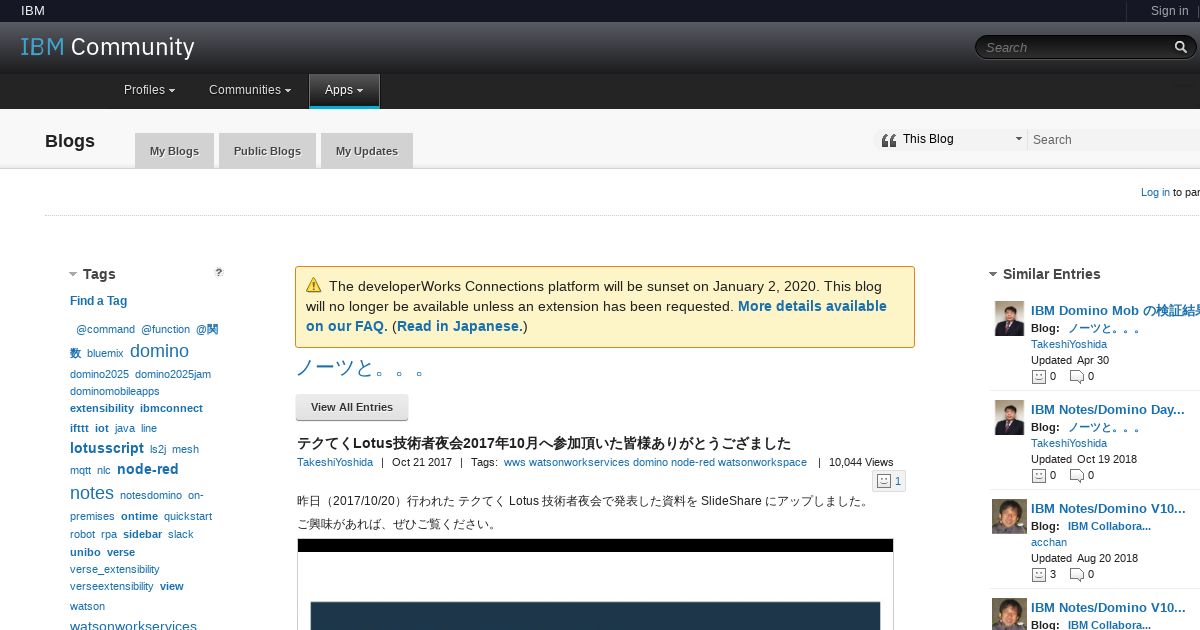The width and height of the screenshot is (1200, 630).
Task: Click the like smiley icon on the post
Action: [x=883, y=481]
